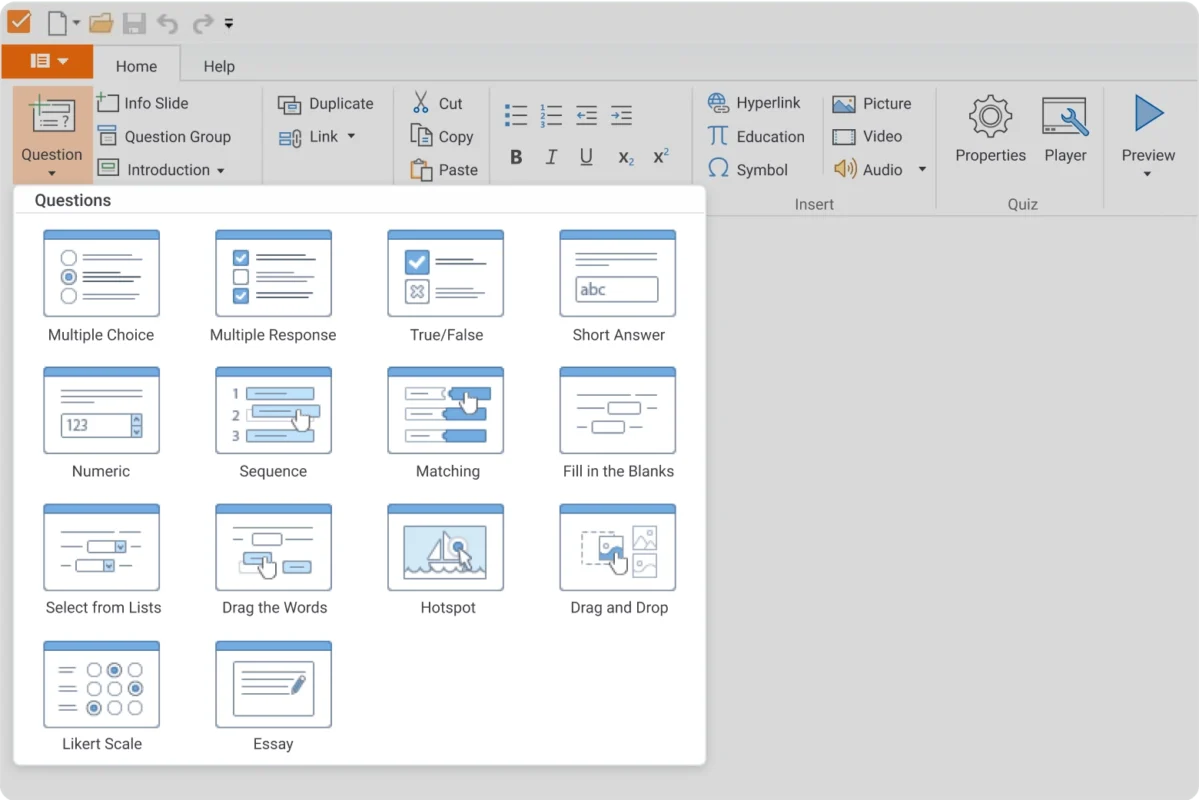Insert a Hyperlink
Screen dimensions: 1199x800
click(x=754, y=102)
